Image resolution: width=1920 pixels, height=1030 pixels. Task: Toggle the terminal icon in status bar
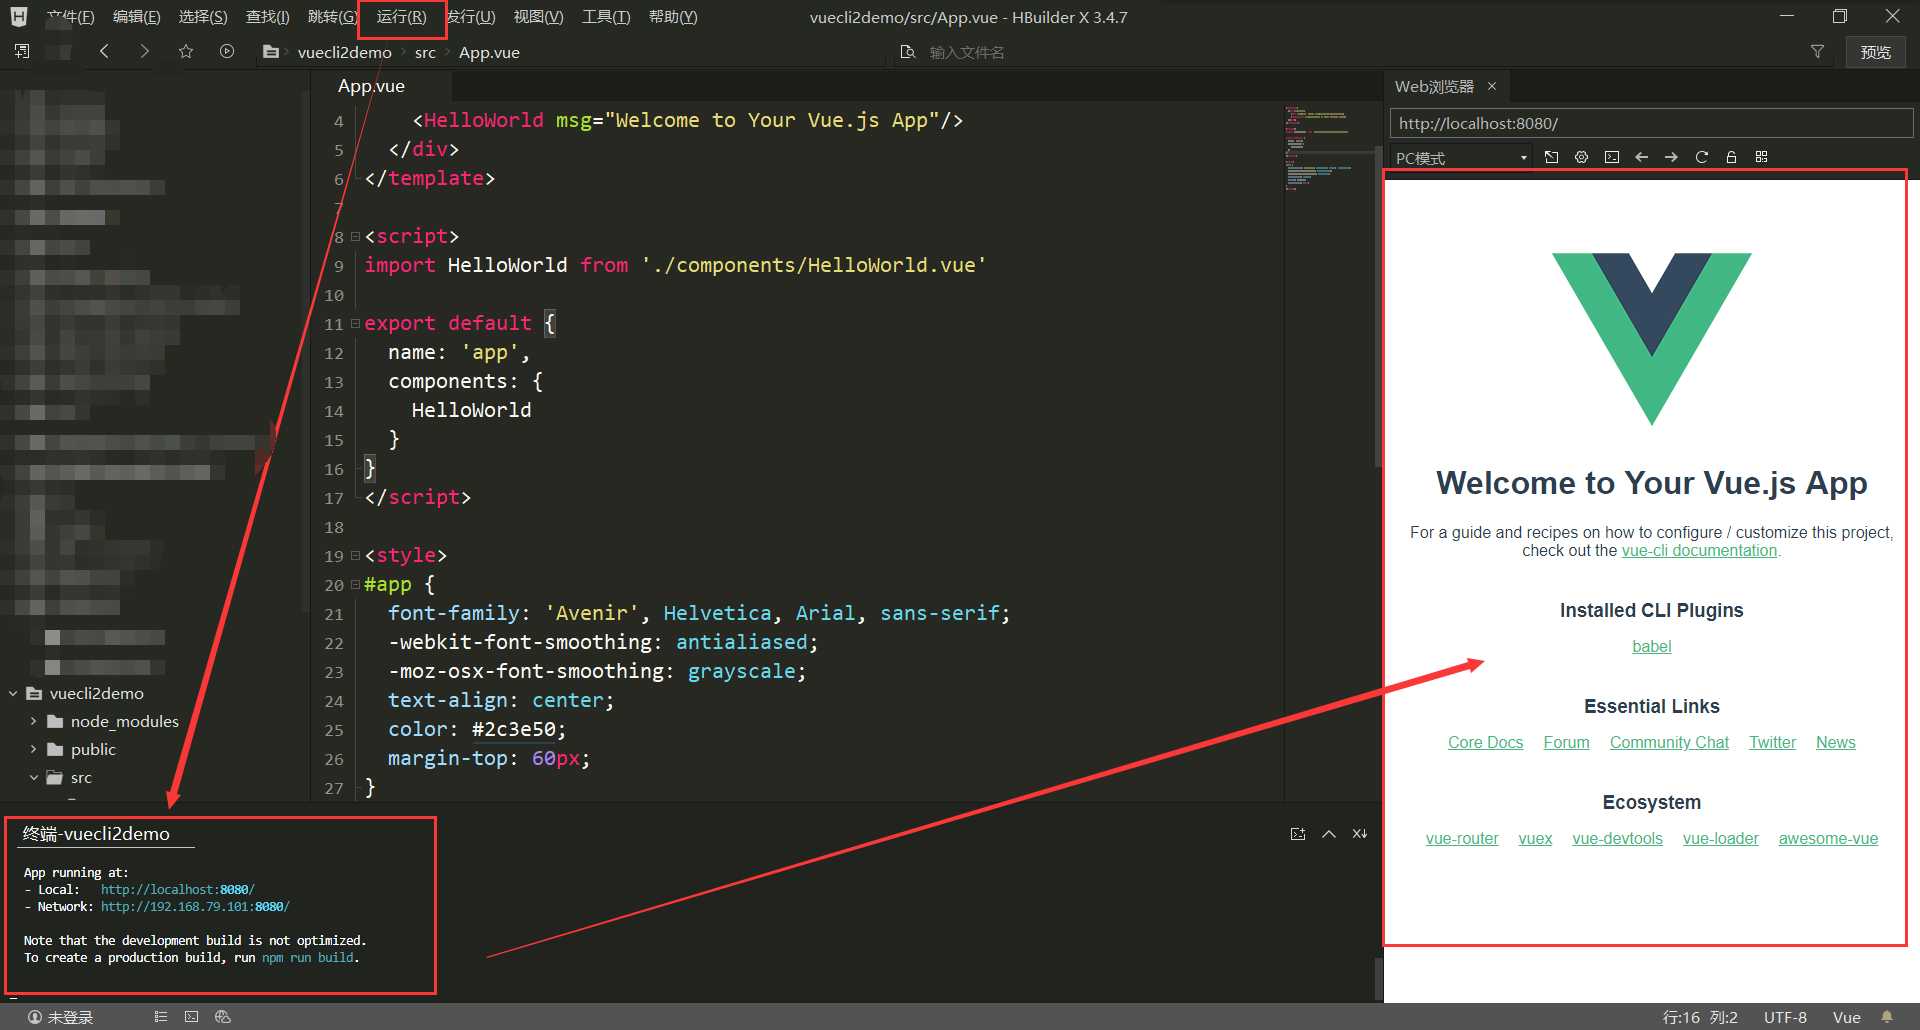tap(191, 1017)
